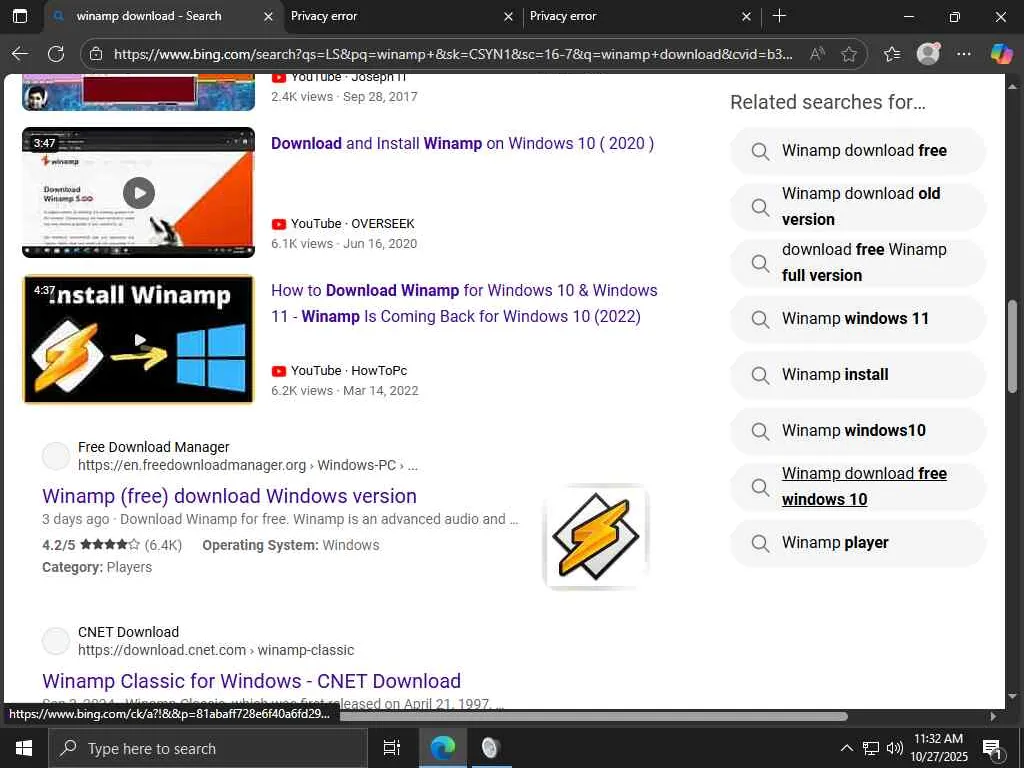Viewport: 1024px width, 768px height.
Task: Click the YouTube icon beside HowToPc
Action: coord(279,371)
